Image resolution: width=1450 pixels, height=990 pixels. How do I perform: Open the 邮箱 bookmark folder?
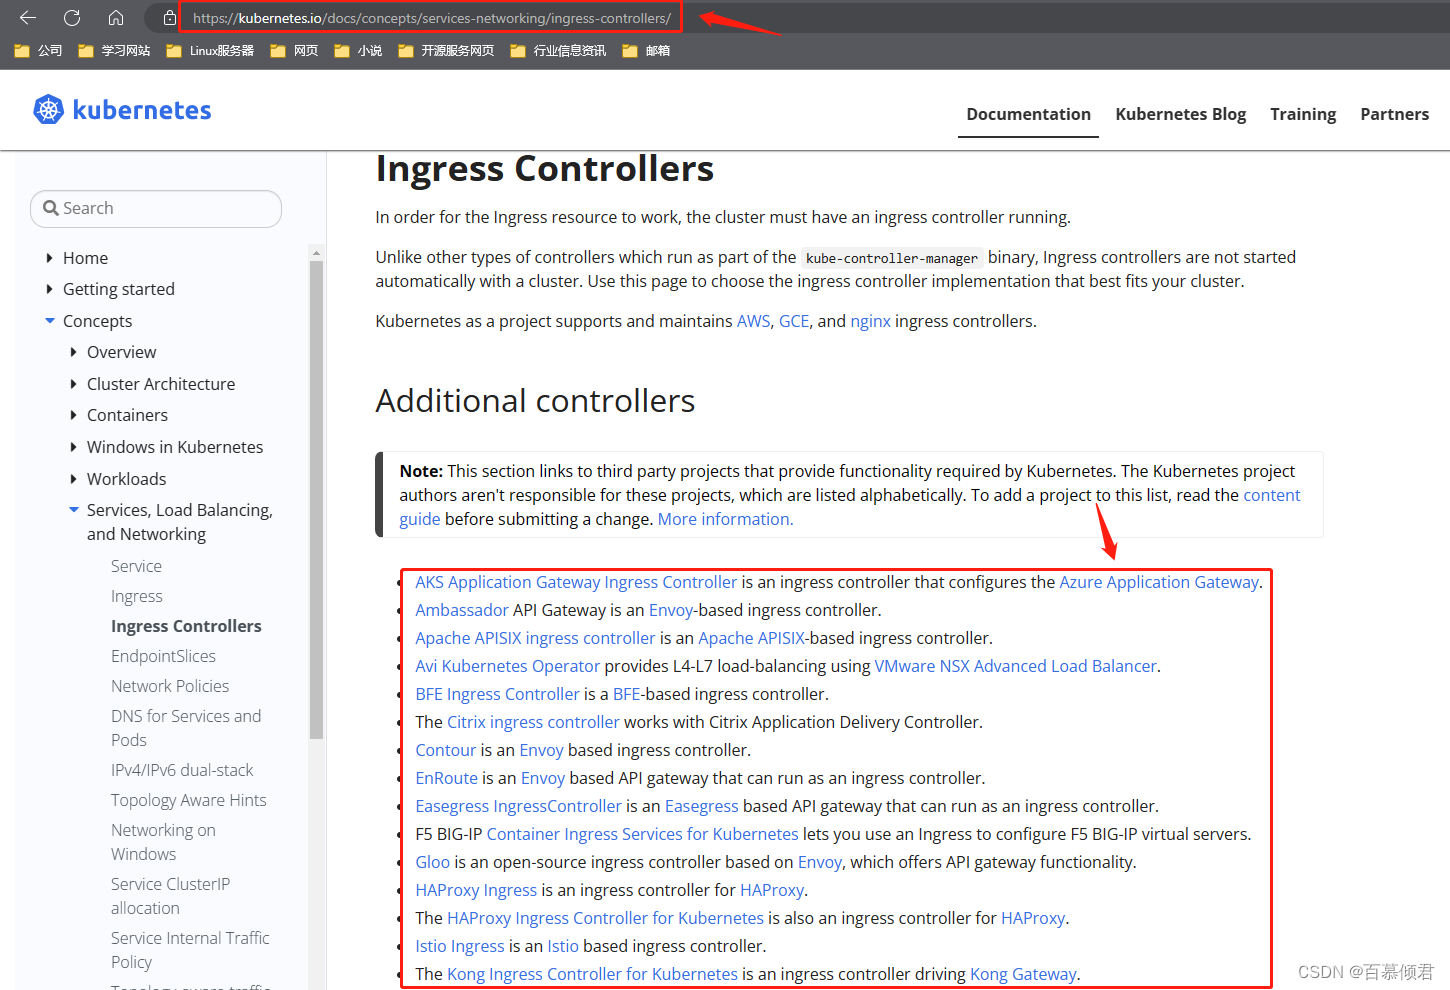(x=646, y=51)
